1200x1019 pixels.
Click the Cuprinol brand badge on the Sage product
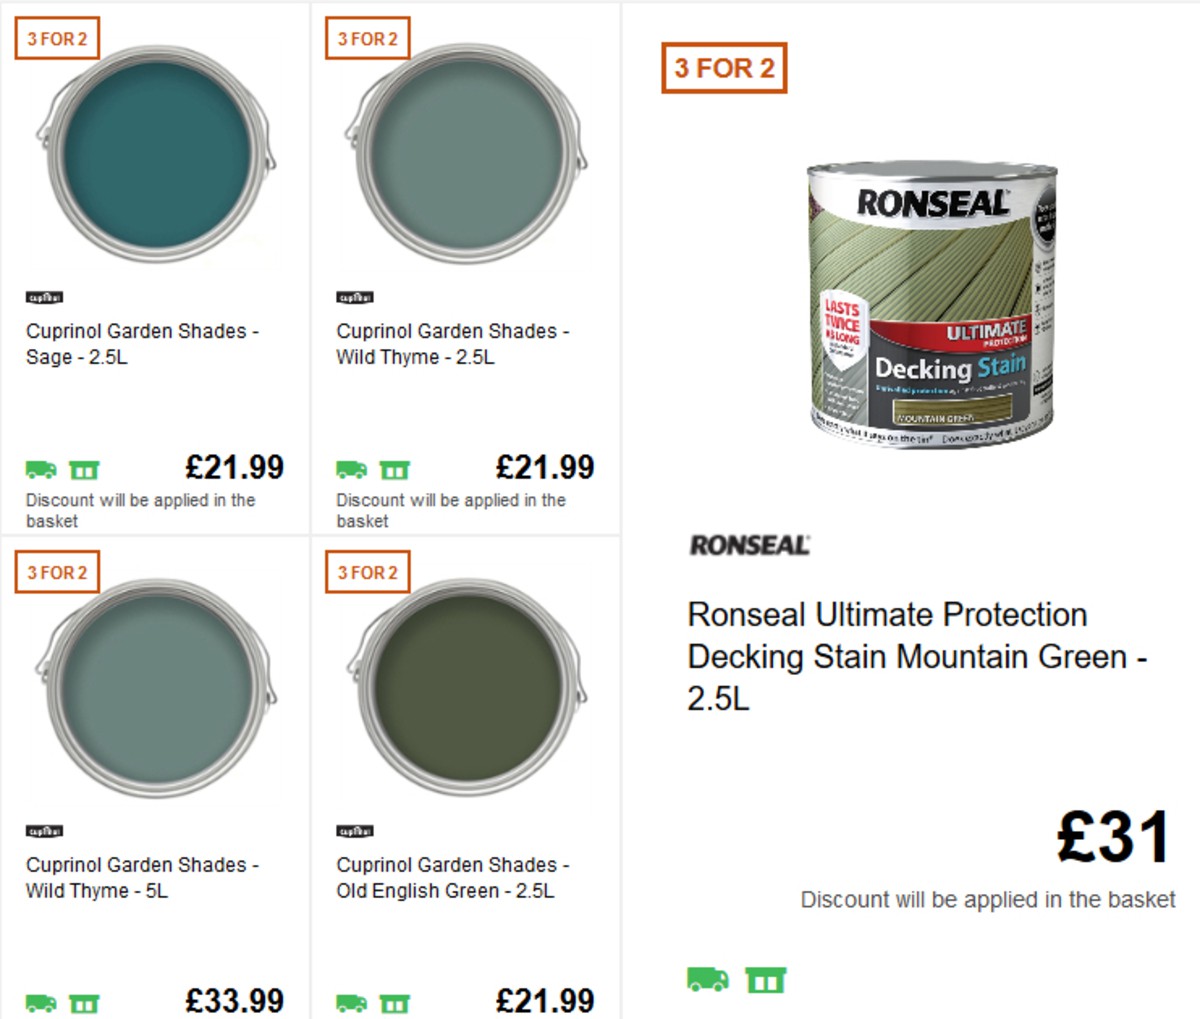click(44, 297)
